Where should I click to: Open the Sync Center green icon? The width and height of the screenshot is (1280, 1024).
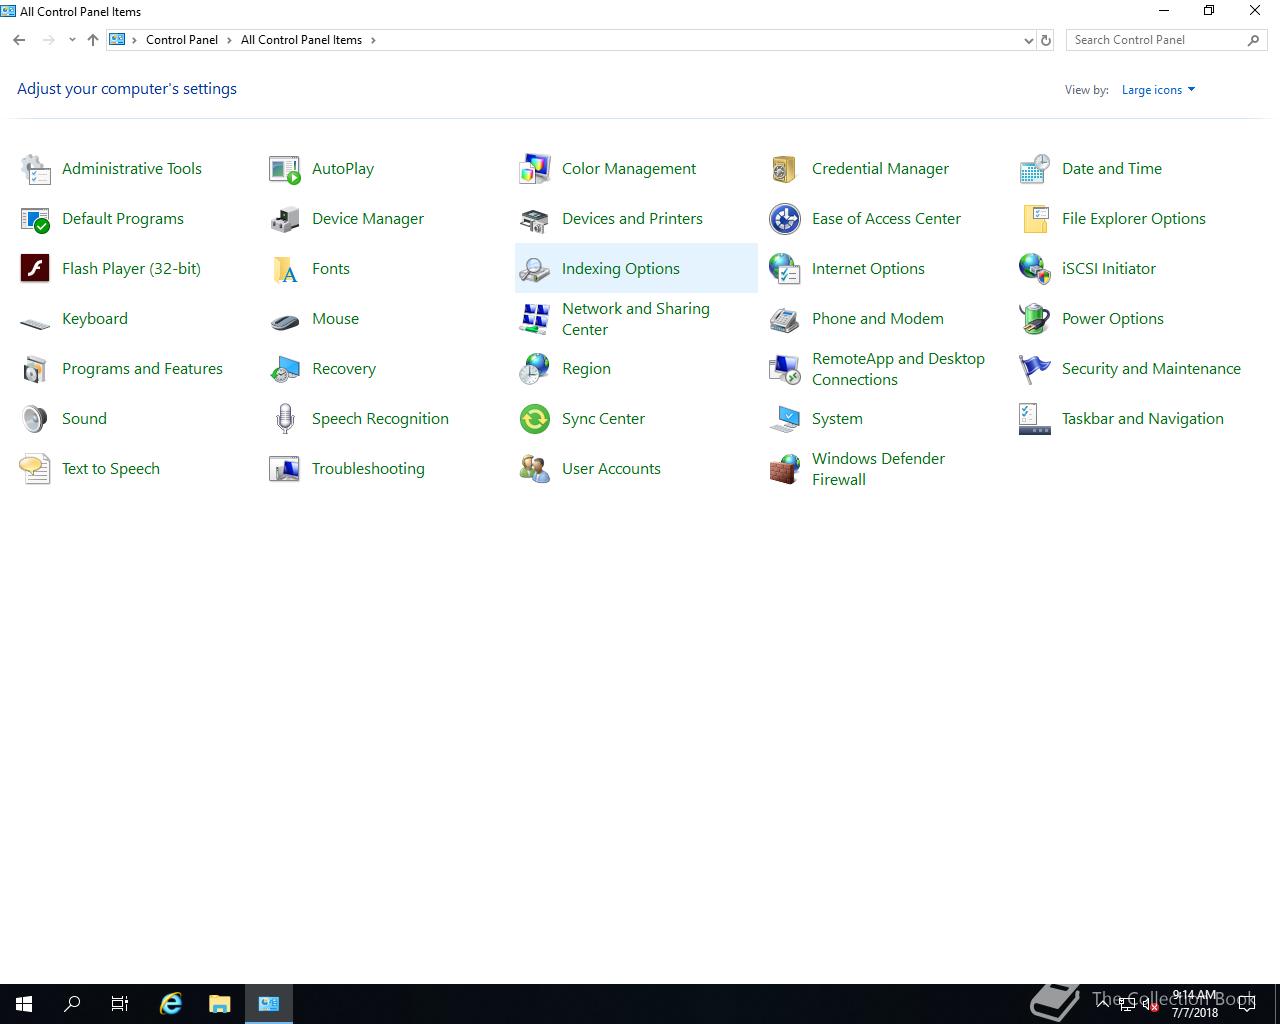(535, 419)
